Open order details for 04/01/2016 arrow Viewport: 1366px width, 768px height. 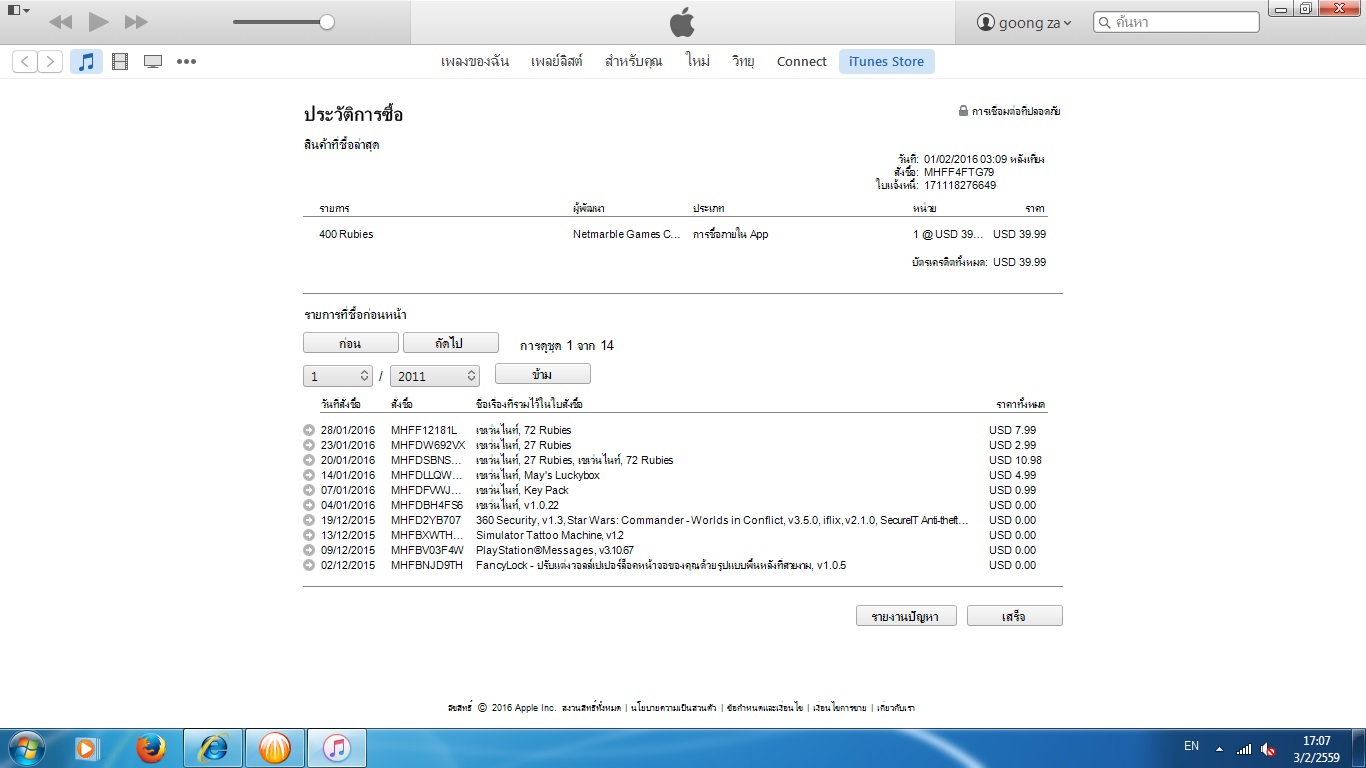[309, 505]
